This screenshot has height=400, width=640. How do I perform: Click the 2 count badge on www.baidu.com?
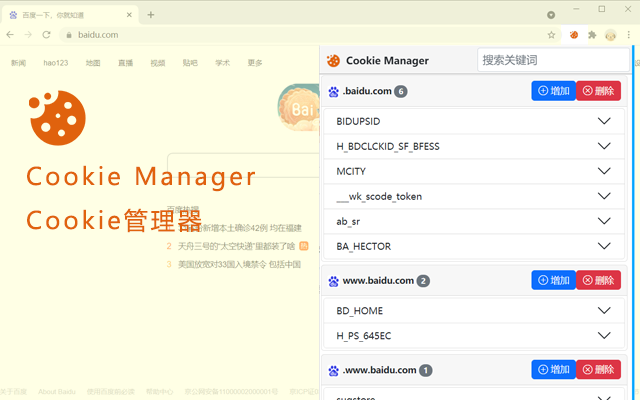[x=423, y=281]
